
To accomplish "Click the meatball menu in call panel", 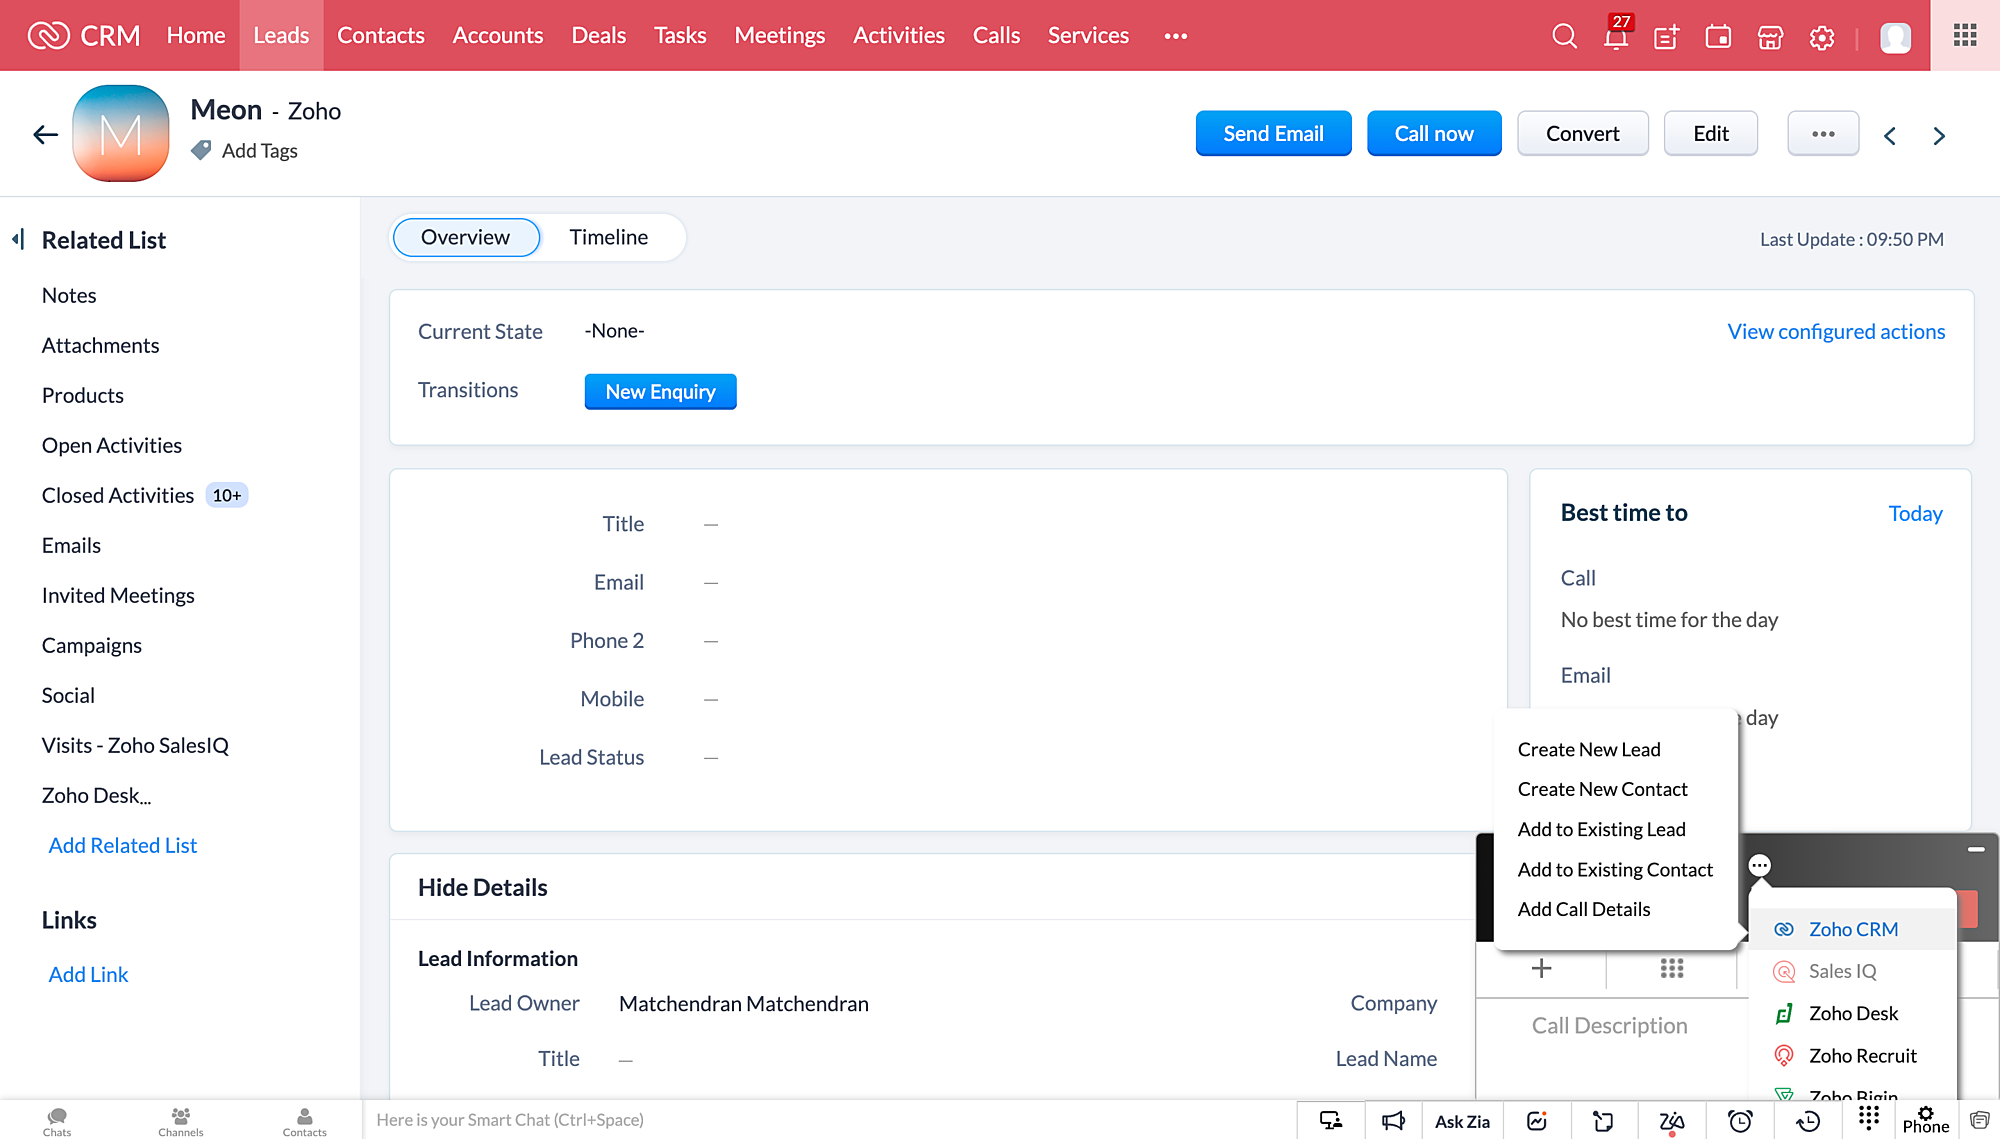I will click(x=1760, y=865).
